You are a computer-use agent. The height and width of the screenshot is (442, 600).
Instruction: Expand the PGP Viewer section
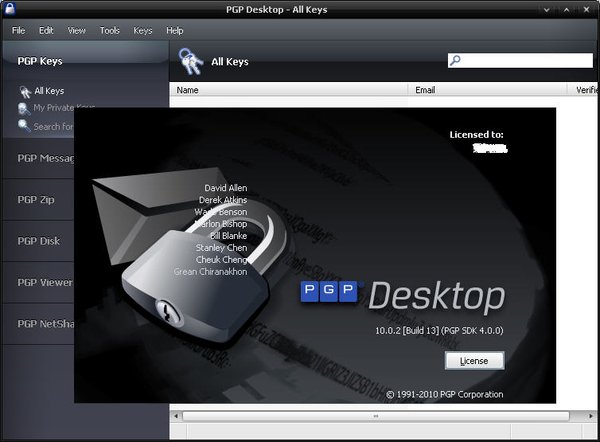(38, 282)
